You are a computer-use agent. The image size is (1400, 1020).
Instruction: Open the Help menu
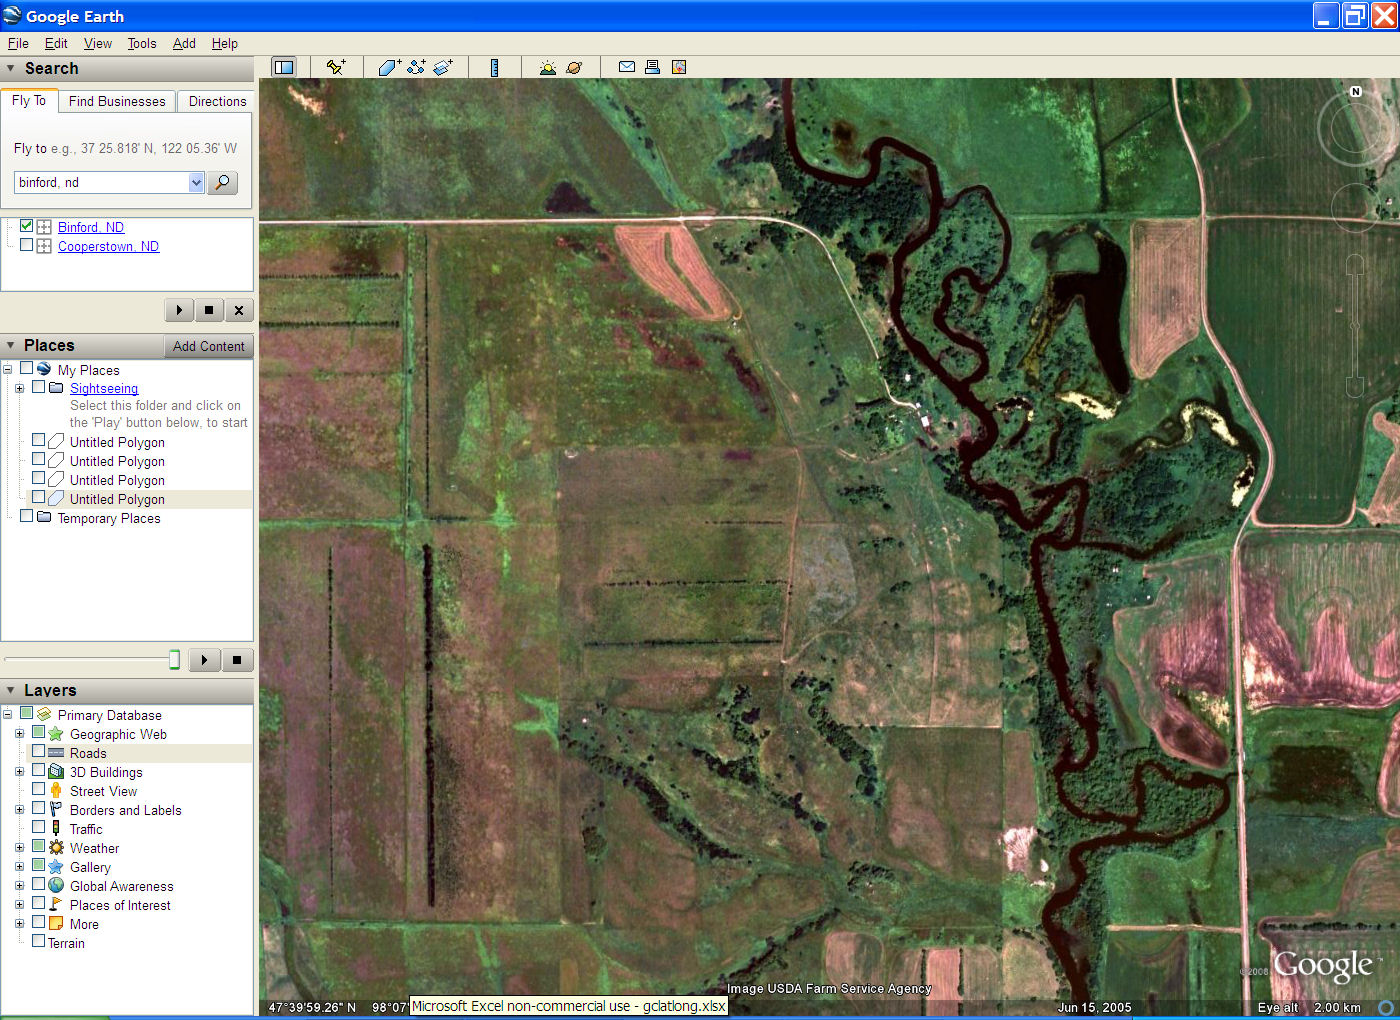pyautogui.click(x=225, y=43)
